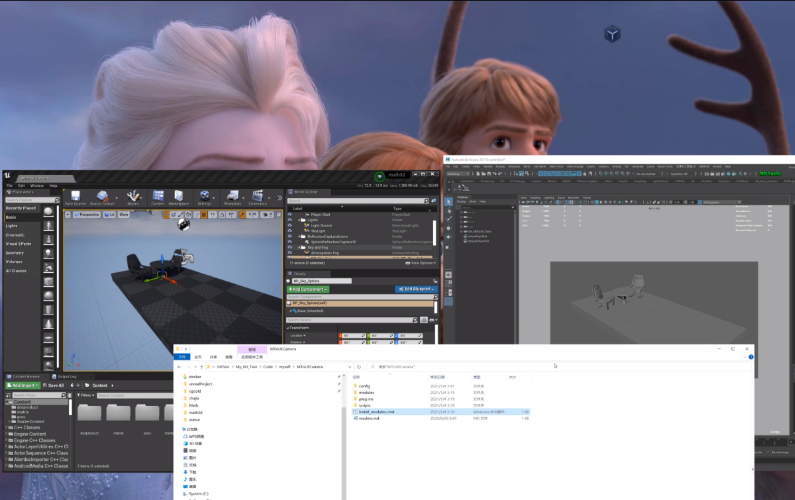Select the Maya Move tool
This screenshot has width=795, height=500.
(x=449, y=229)
